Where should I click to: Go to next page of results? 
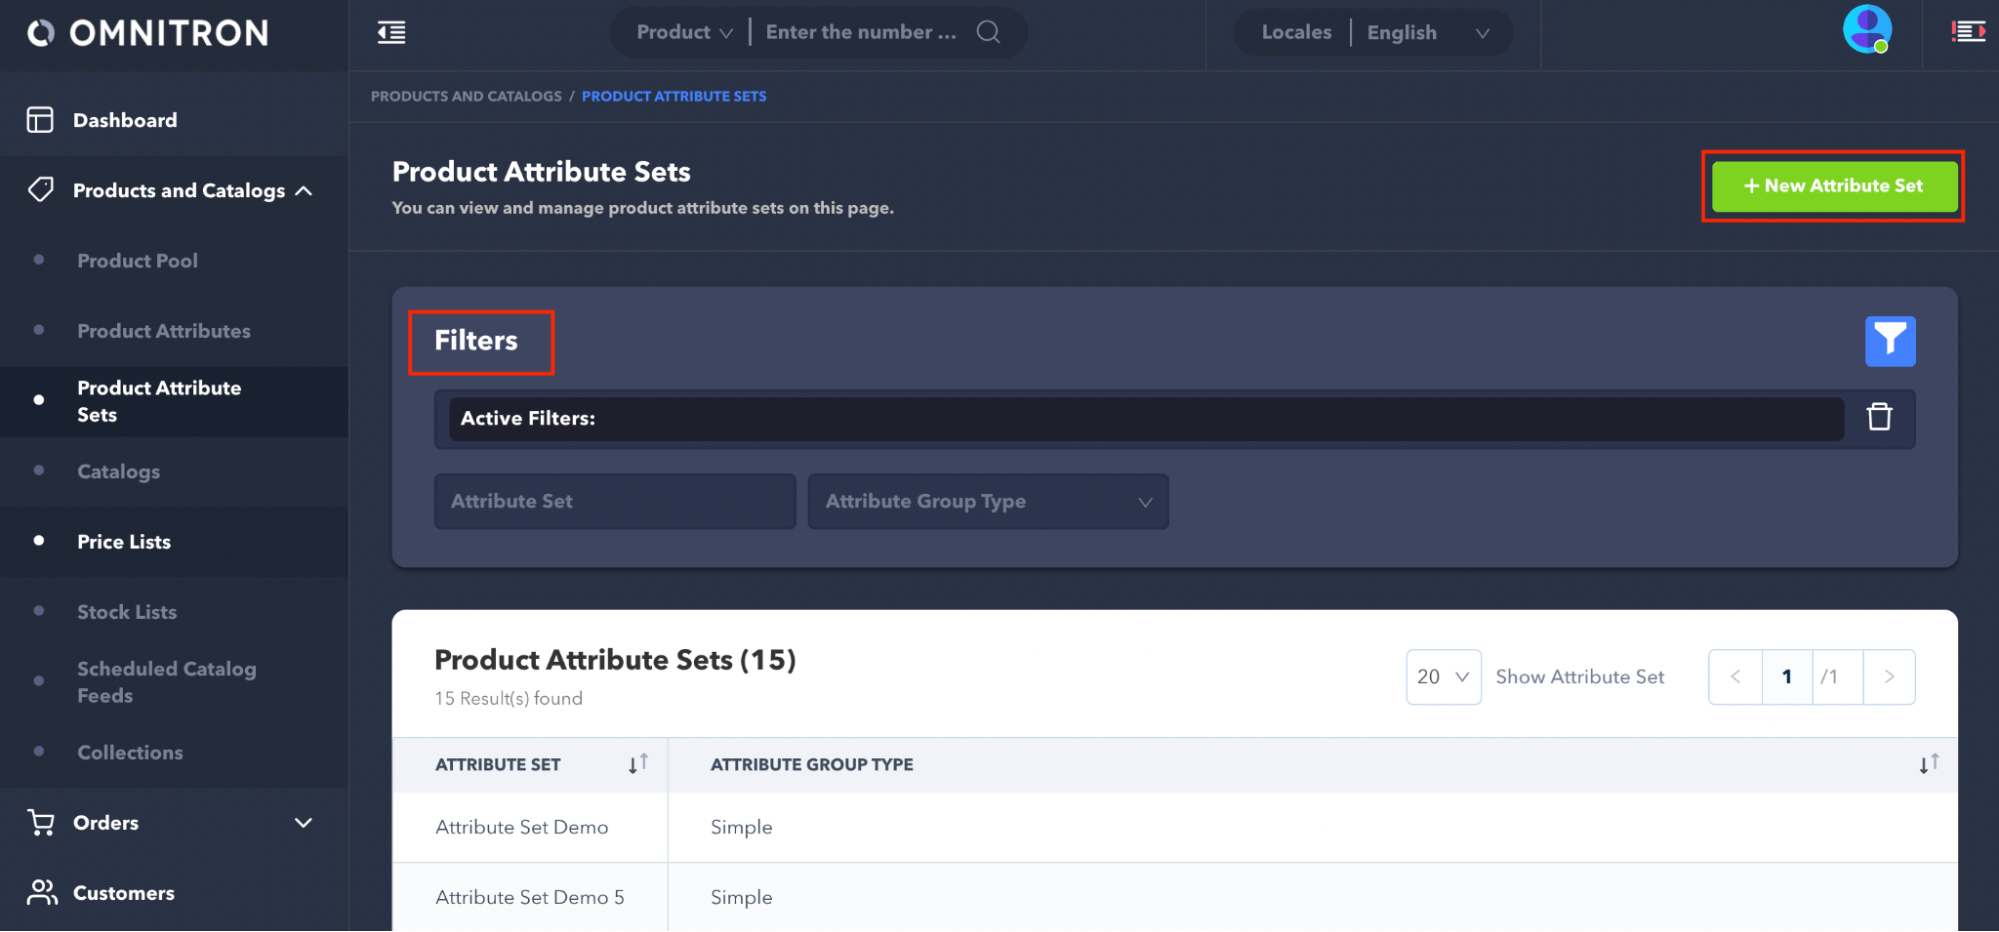pyautogui.click(x=1888, y=677)
